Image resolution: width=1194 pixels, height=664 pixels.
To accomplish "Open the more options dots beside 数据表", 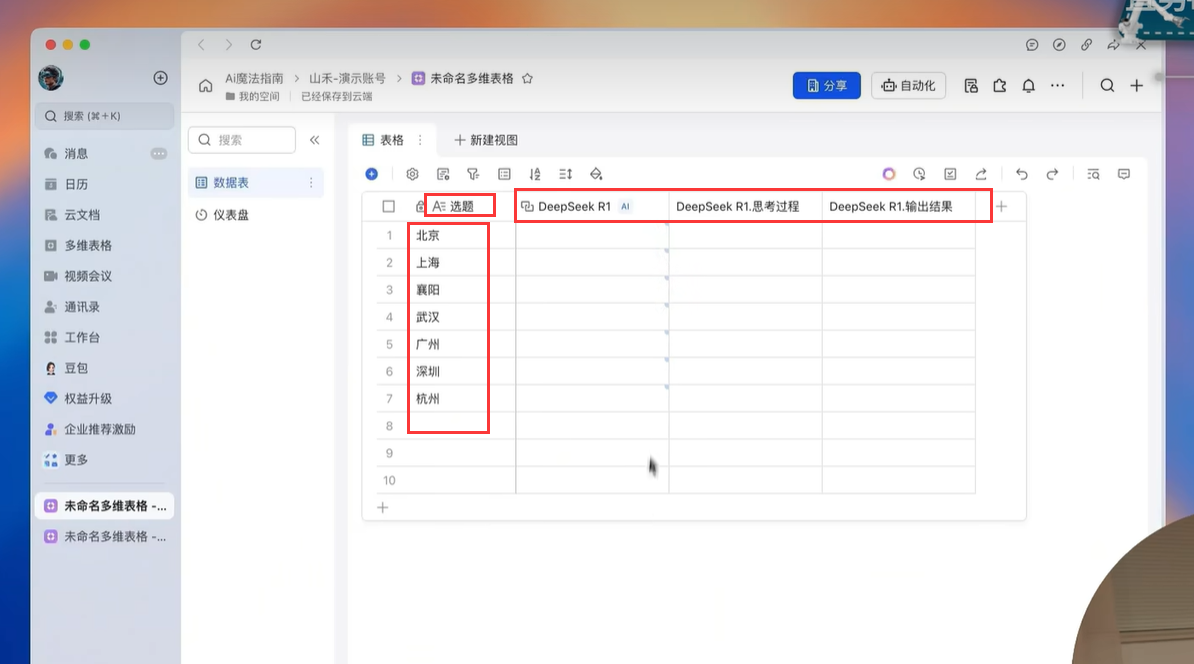I will pyautogui.click(x=311, y=183).
